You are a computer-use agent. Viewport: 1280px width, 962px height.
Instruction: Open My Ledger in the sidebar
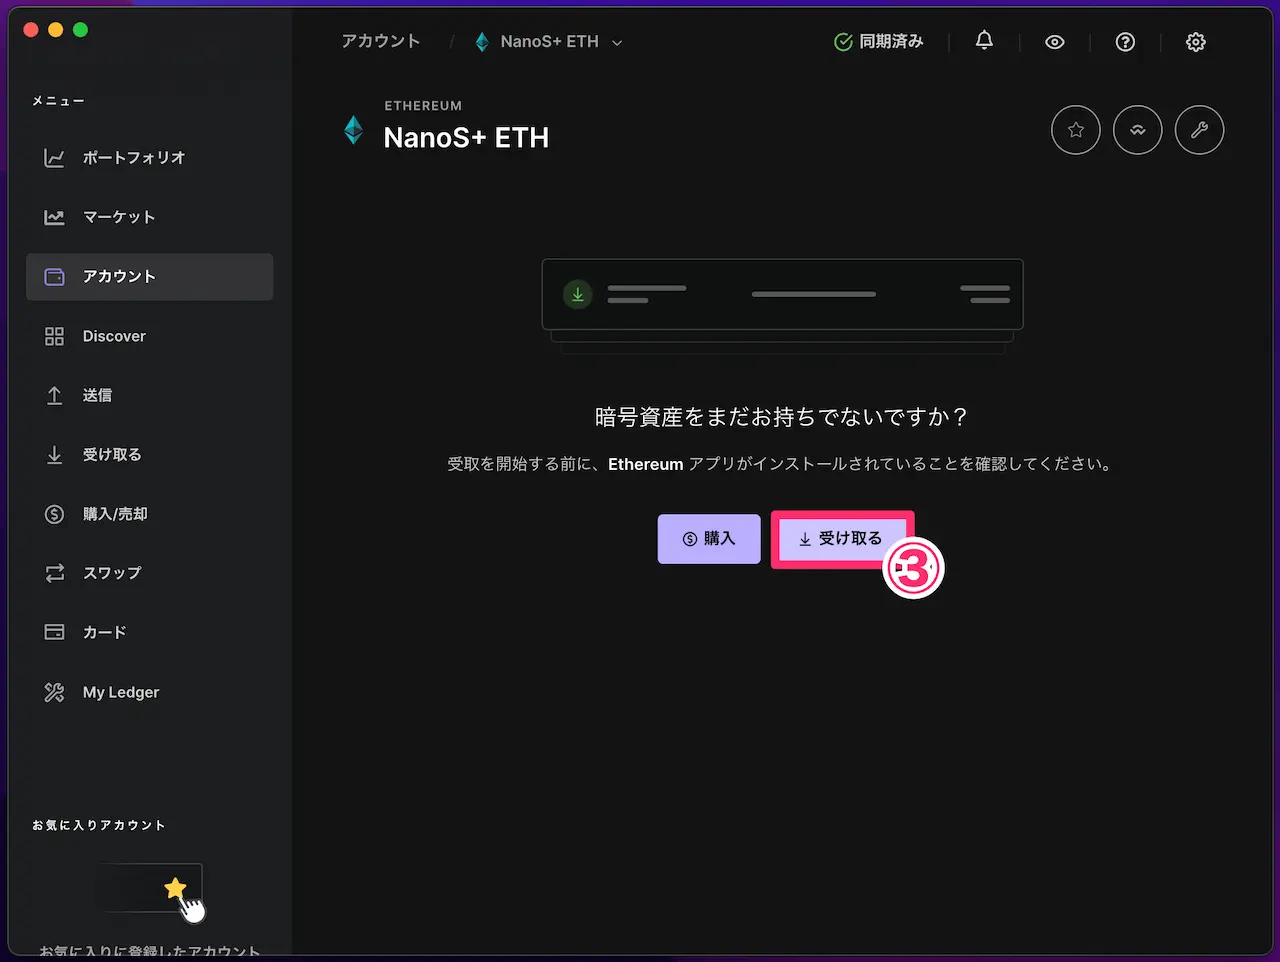pyautogui.click(x=149, y=692)
